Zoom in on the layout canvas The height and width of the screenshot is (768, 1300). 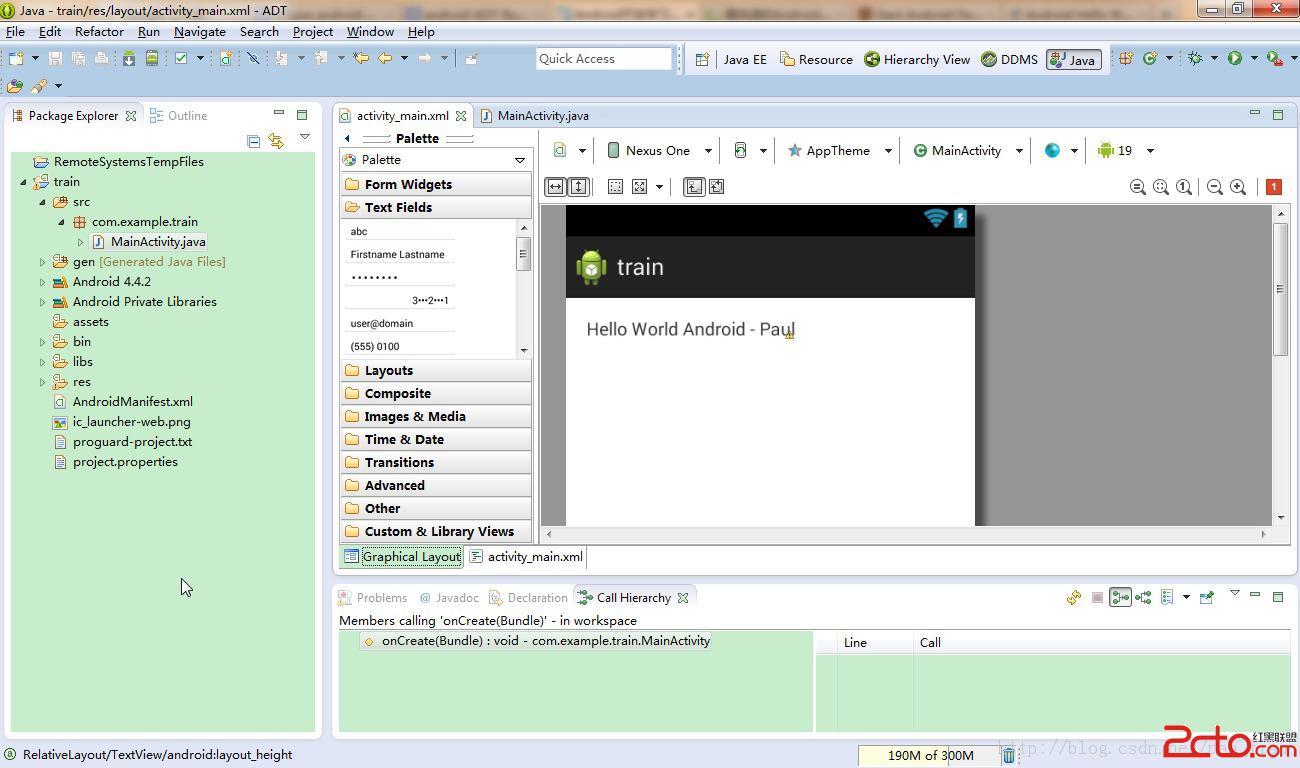pos(1238,187)
